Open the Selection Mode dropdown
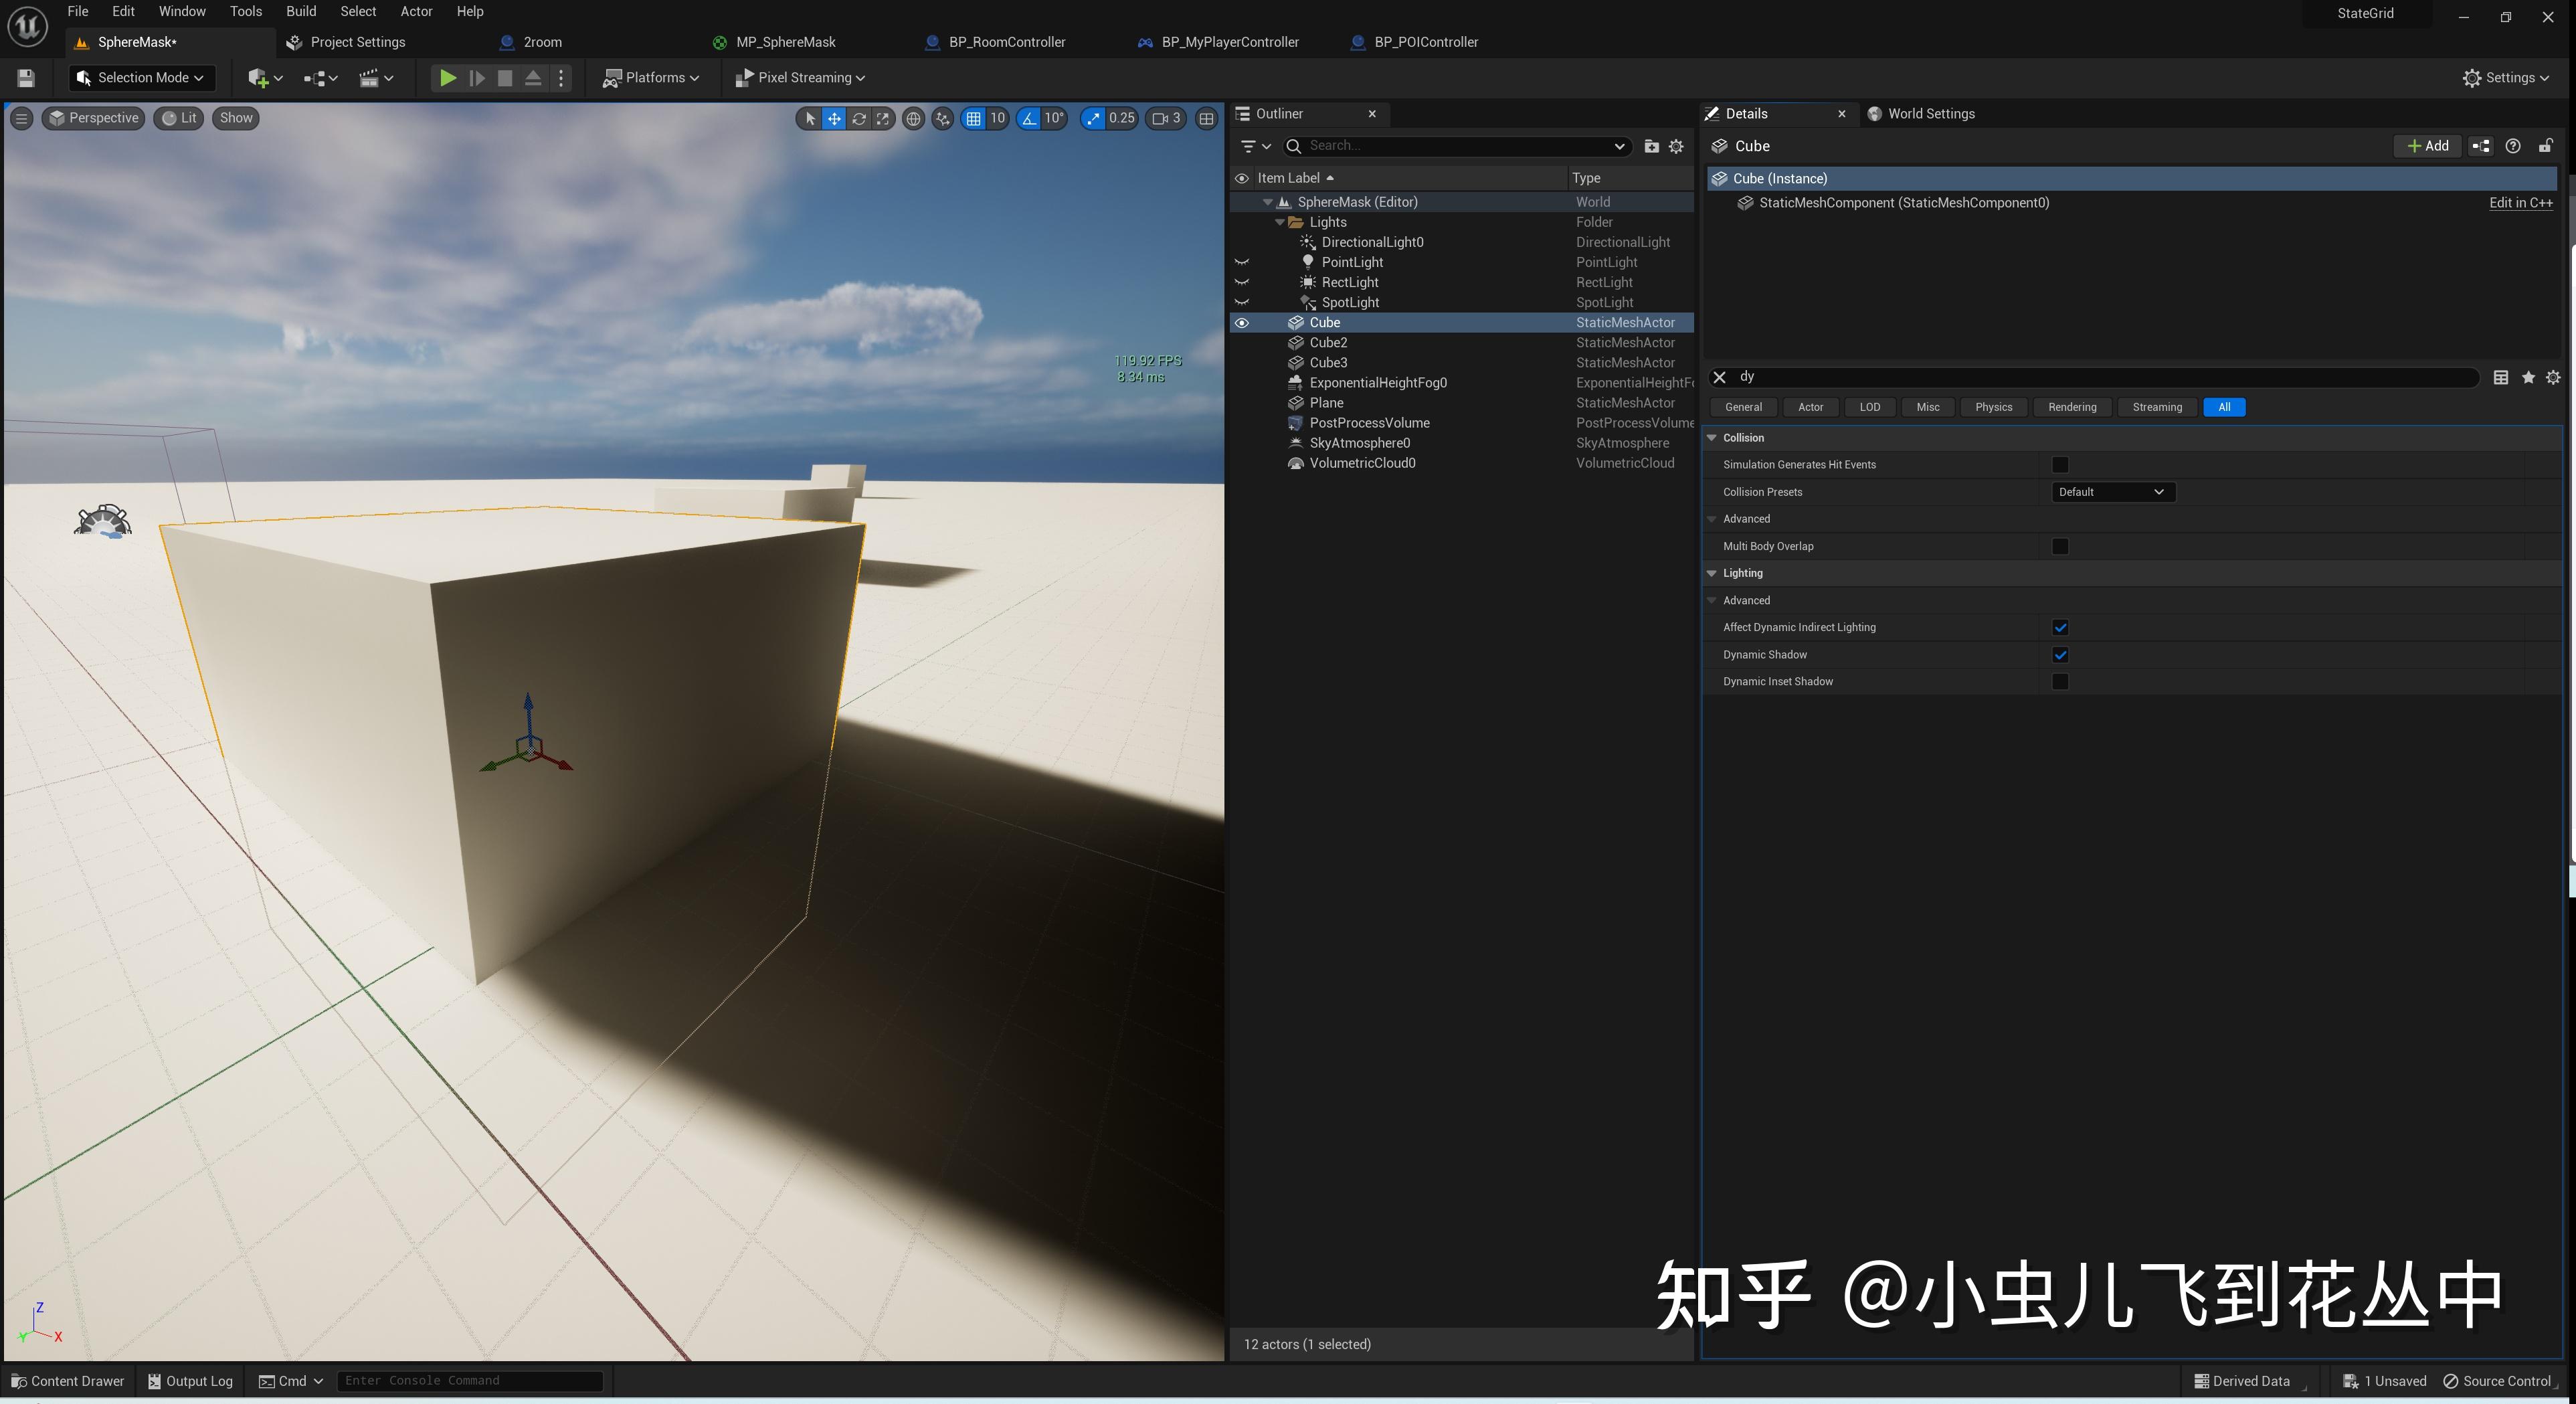 click(x=141, y=78)
